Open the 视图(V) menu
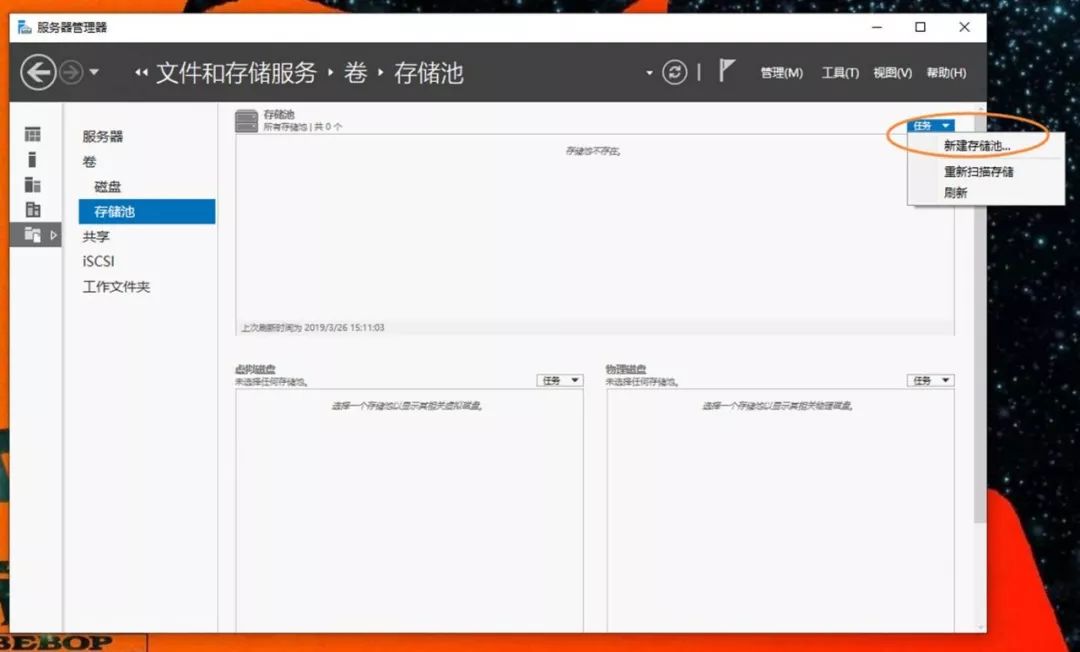 click(x=892, y=72)
